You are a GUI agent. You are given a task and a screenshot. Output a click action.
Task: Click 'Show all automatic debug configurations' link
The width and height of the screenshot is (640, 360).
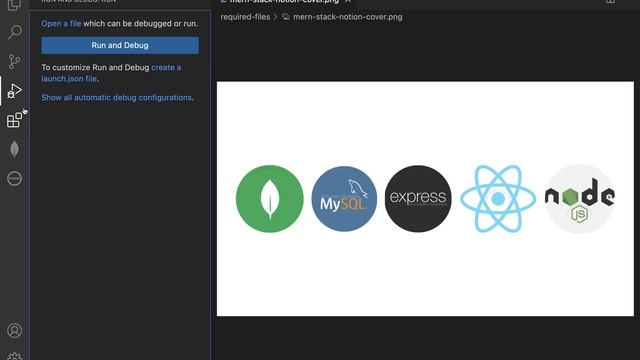[x=116, y=98]
